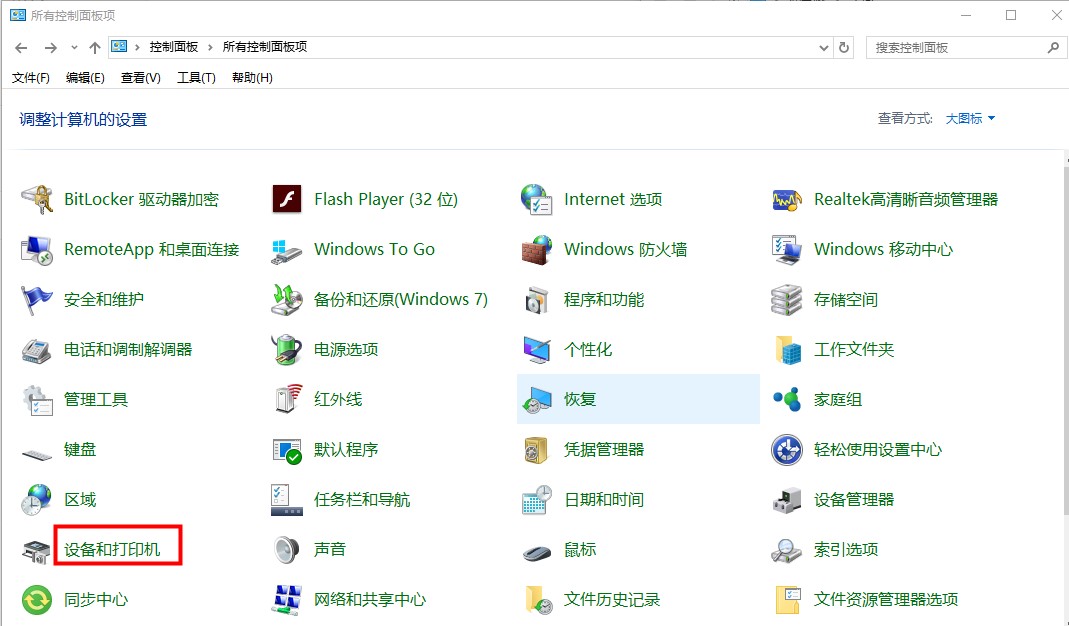This screenshot has height=626, width=1069.
Task: Open 存储空间 drives icon
Action: [787, 300]
